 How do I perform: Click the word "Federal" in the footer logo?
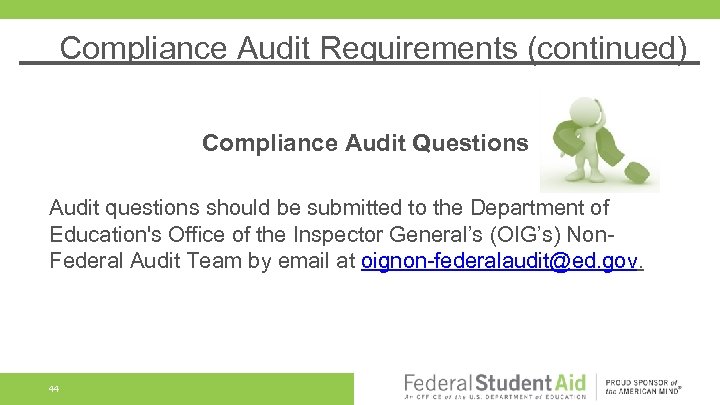click(437, 382)
